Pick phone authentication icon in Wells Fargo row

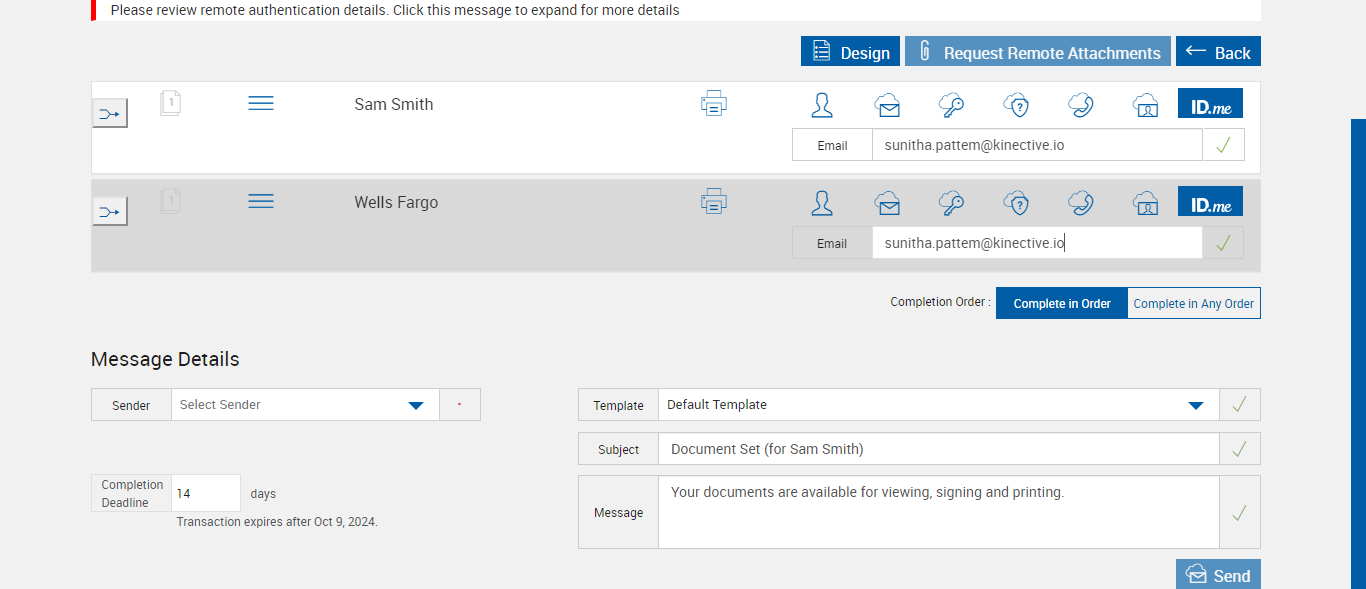click(1080, 203)
